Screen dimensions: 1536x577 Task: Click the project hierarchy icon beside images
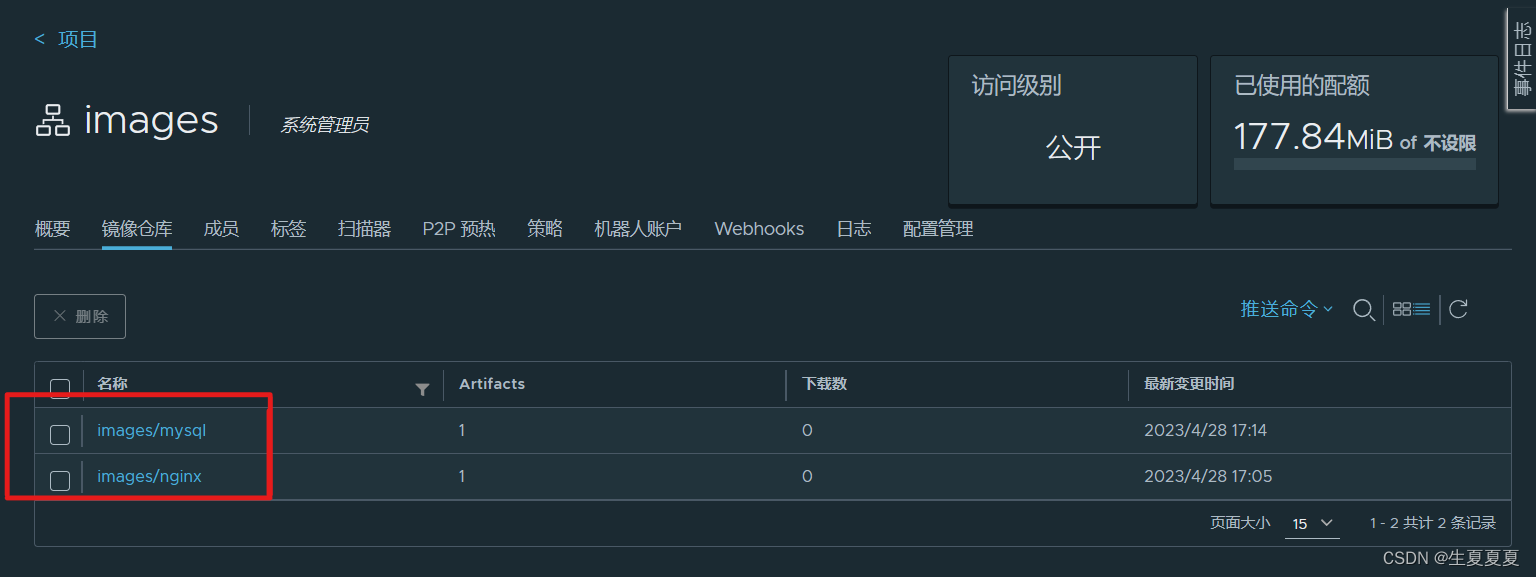[x=53, y=119]
